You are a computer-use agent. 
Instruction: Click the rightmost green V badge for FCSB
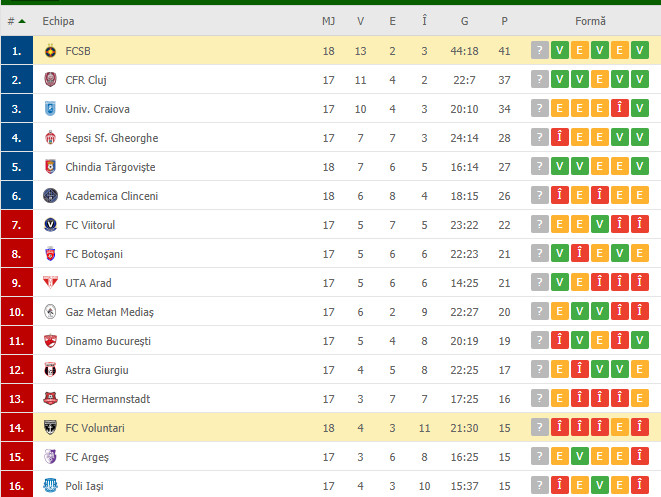coord(639,51)
